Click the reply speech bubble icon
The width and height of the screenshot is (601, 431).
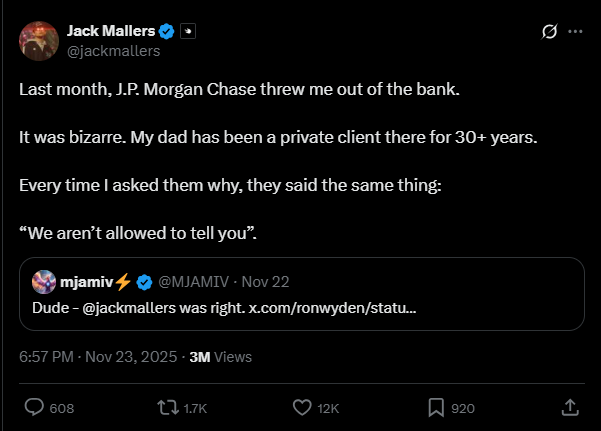(x=34, y=407)
